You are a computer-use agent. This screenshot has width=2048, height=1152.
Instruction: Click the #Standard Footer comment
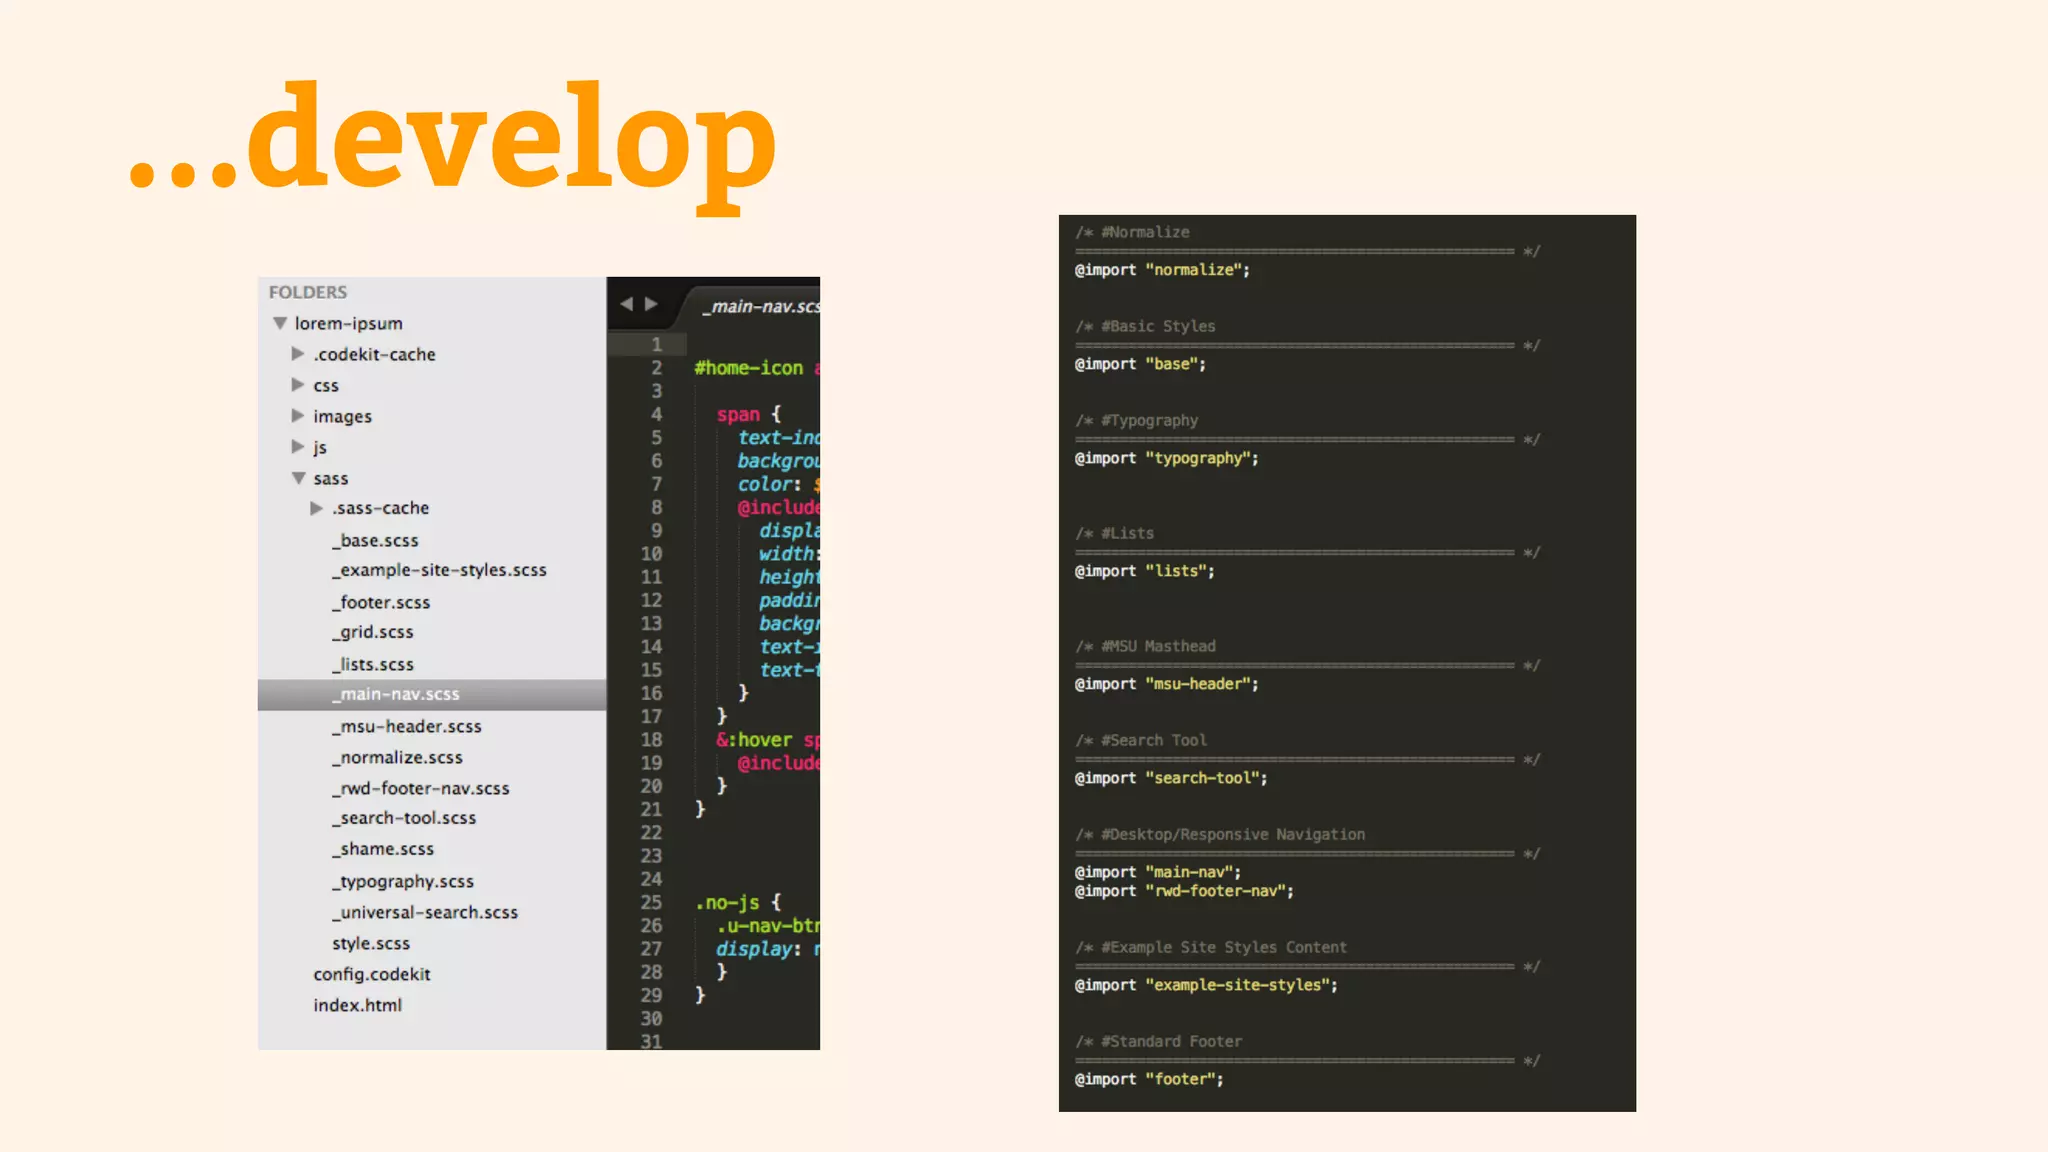tap(1159, 1041)
